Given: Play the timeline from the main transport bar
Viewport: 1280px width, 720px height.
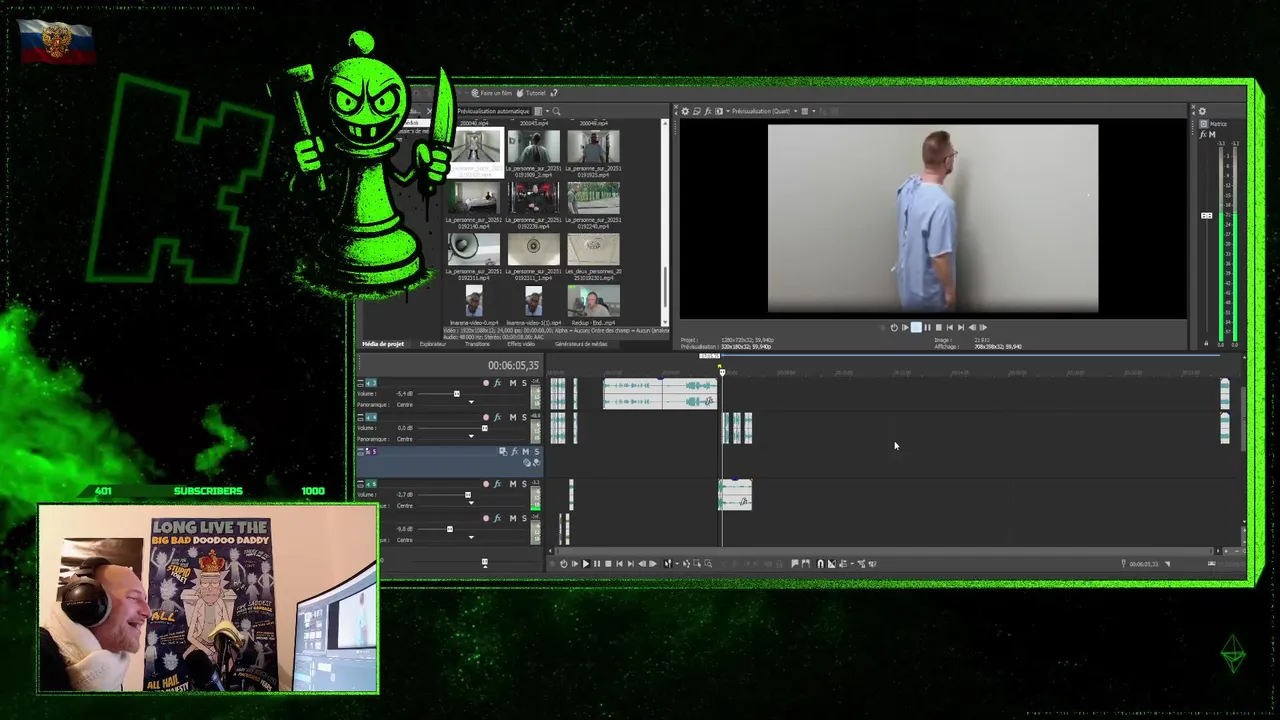Looking at the screenshot, I should (x=586, y=564).
